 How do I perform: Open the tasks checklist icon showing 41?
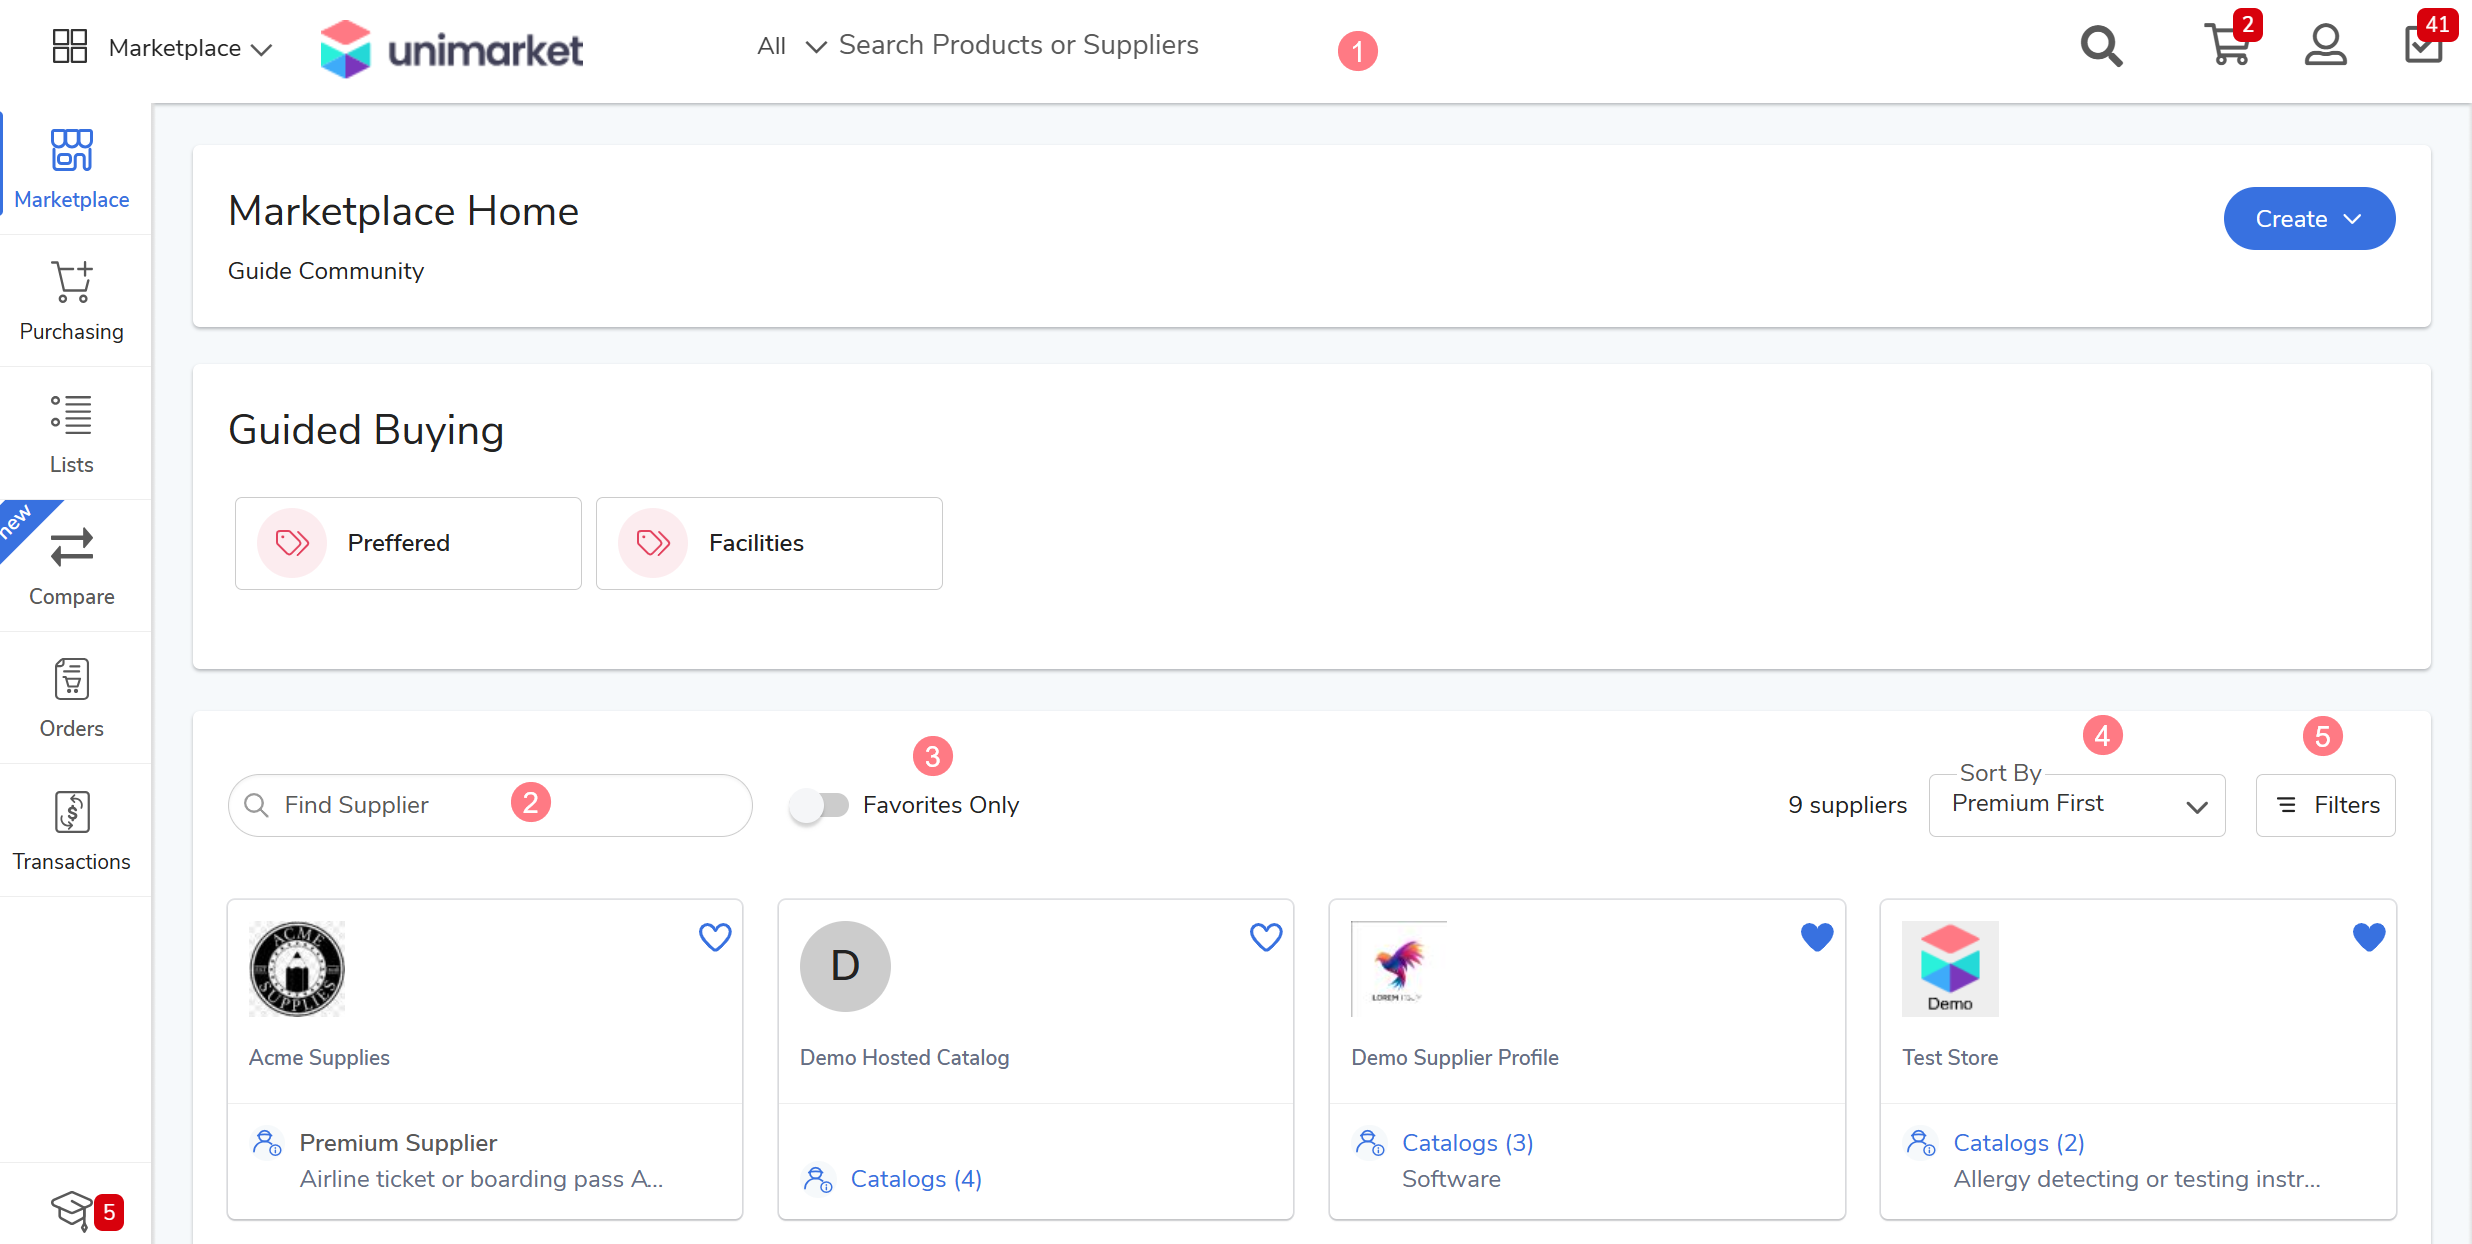click(x=2423, y=46)
